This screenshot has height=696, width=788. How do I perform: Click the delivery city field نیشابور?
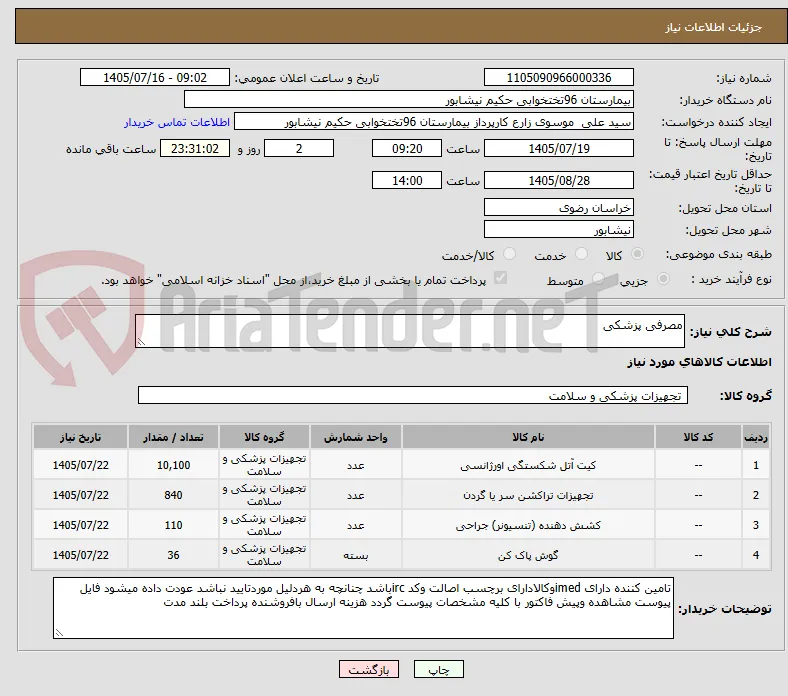(558, 230)
